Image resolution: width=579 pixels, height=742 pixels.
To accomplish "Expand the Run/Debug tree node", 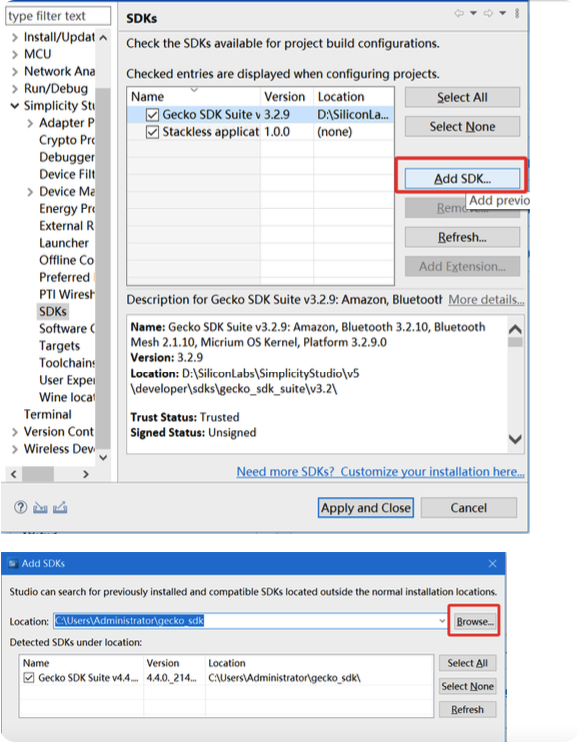I will 15,89.
